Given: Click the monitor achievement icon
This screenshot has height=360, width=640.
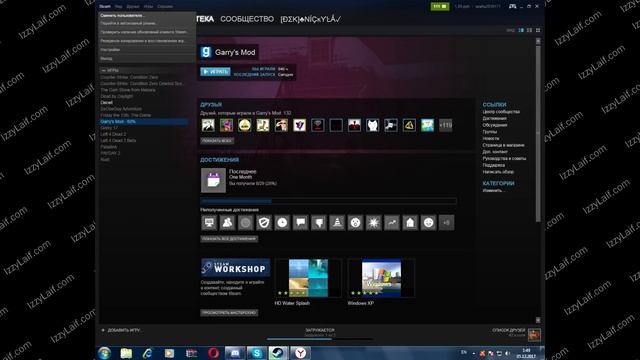Looking at the screenshot, I should click(209, 223).
